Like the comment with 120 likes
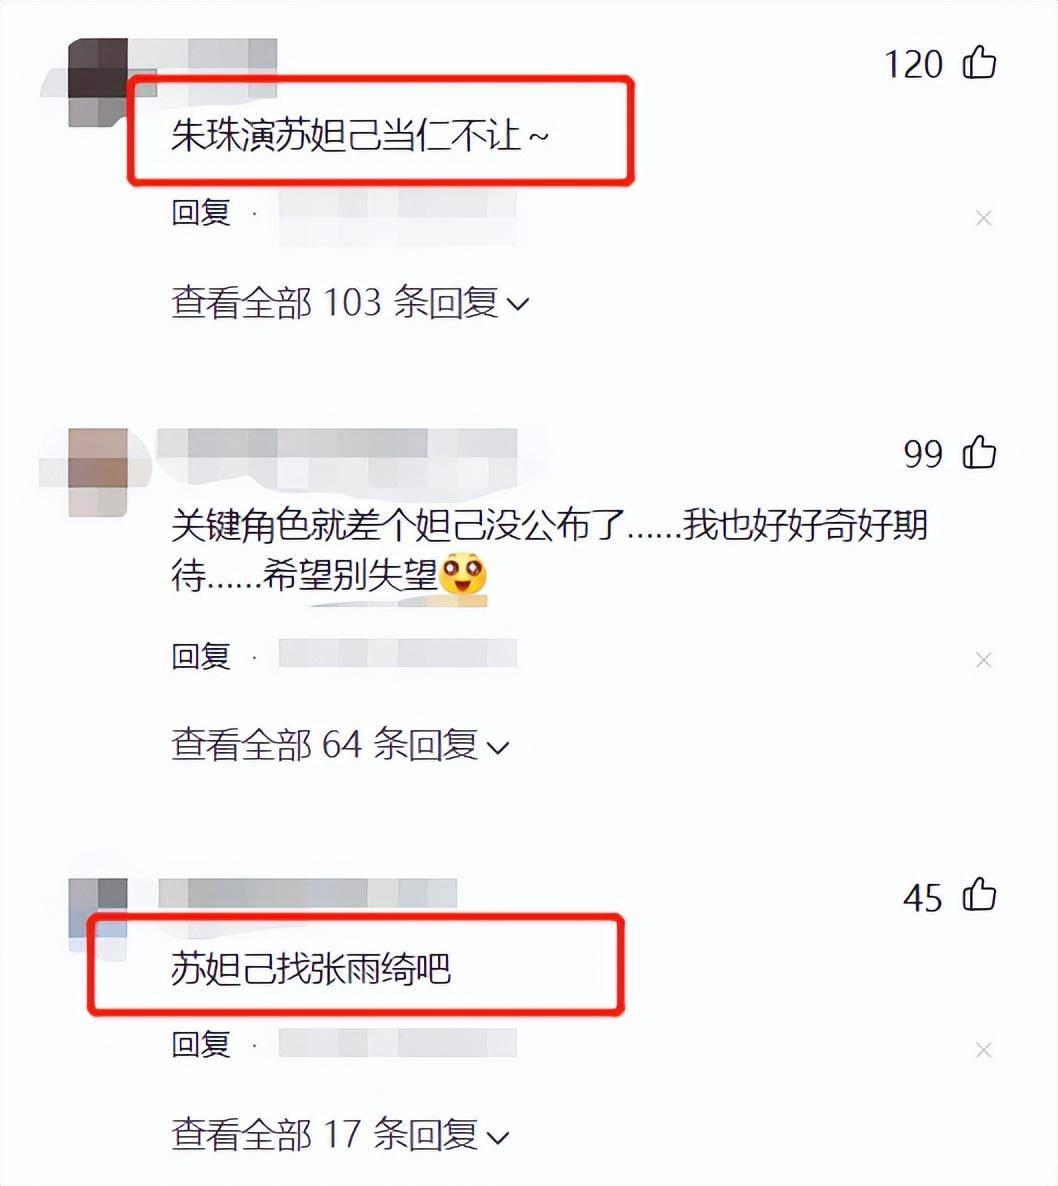The width and height of the screenshot is (1058, 1186). coord(979,62)
